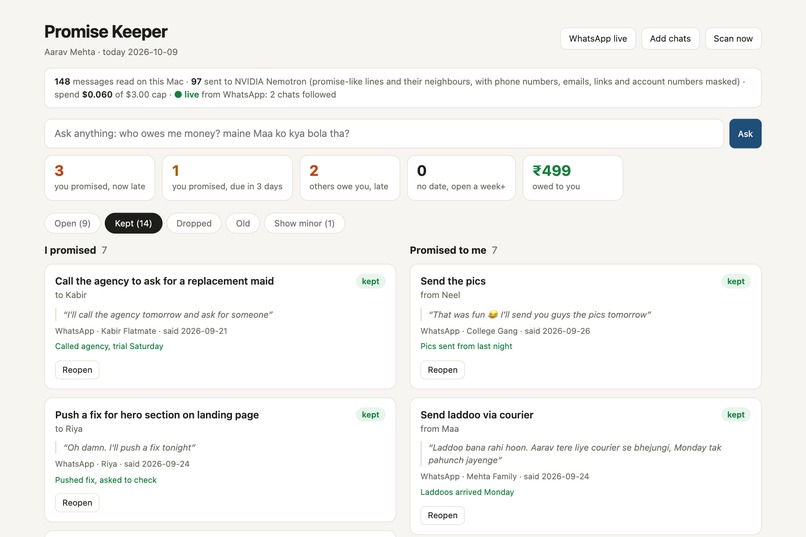
Task: Click the 'Promised to me' column heading
Action: [448, 250]
